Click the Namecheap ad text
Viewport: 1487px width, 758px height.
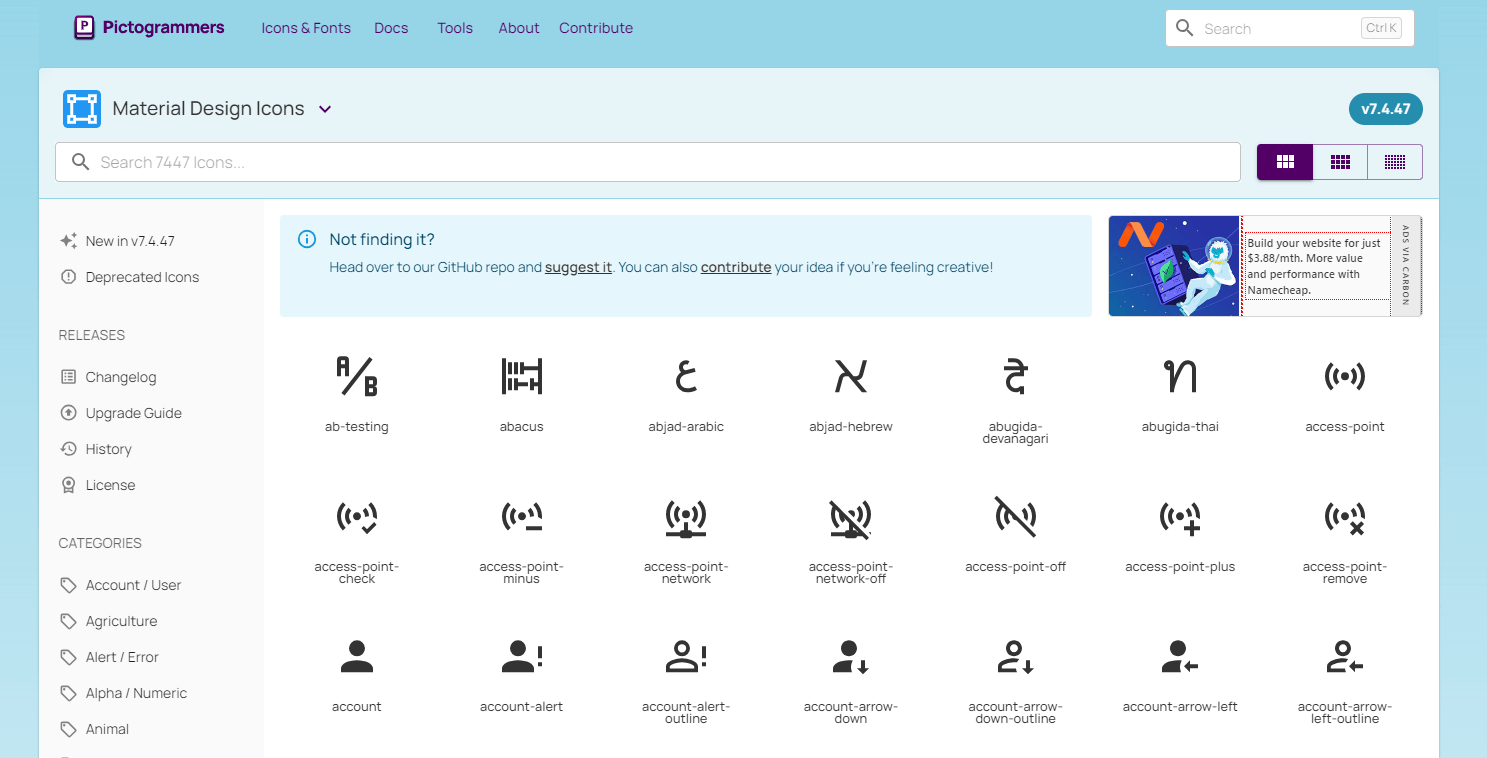coord(1315,266)
